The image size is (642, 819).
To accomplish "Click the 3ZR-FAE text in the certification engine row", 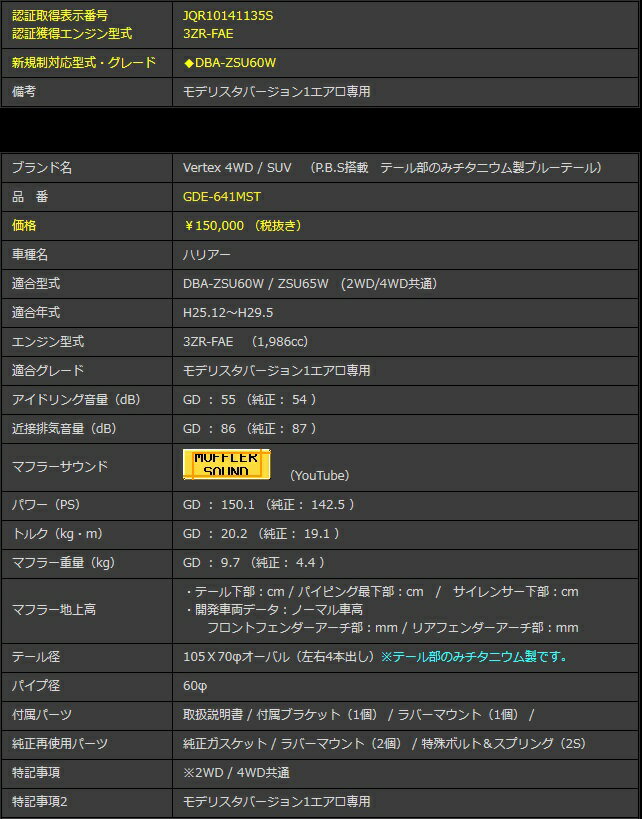I will (208, 34).
